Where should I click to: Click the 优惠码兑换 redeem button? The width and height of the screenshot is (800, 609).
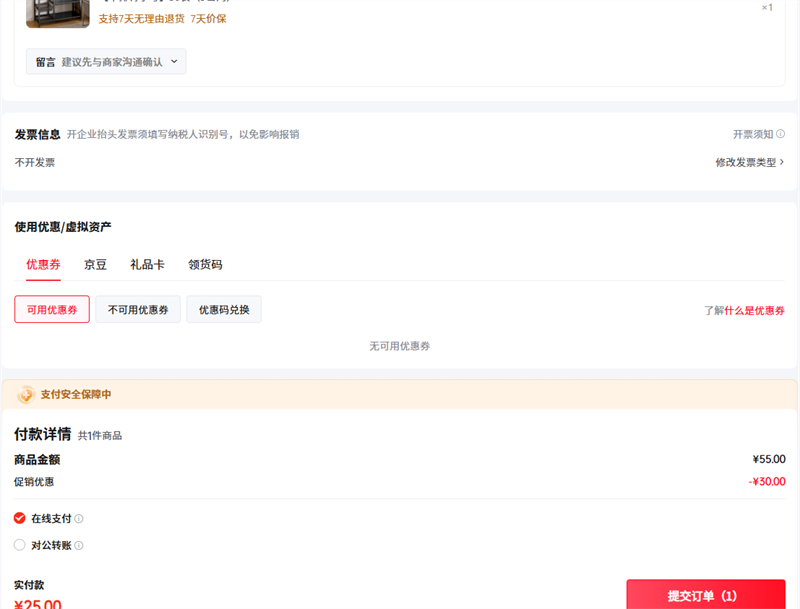[x=224, y=310]
